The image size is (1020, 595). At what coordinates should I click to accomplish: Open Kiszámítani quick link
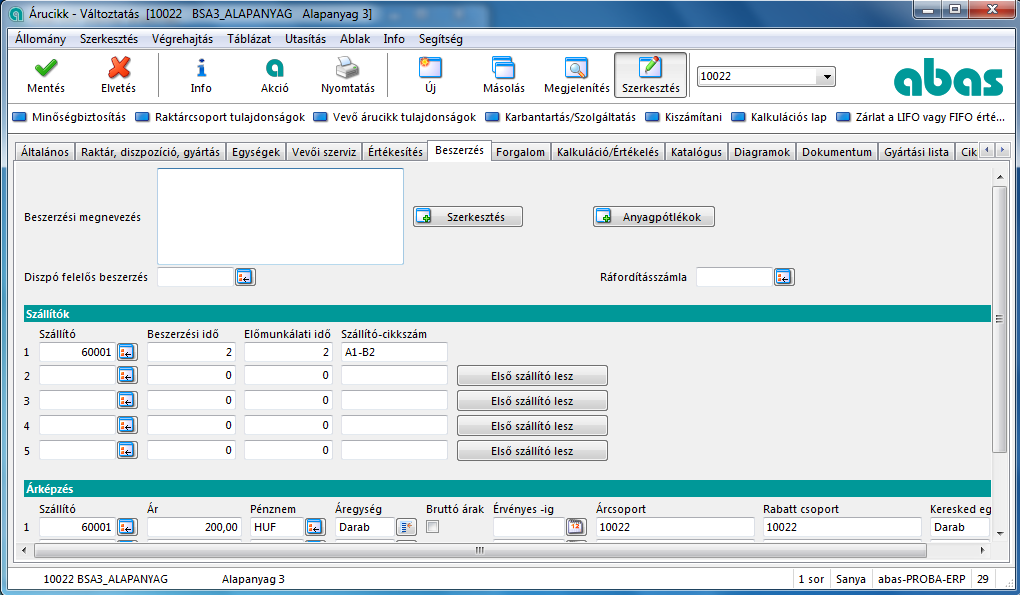[684, 117]
